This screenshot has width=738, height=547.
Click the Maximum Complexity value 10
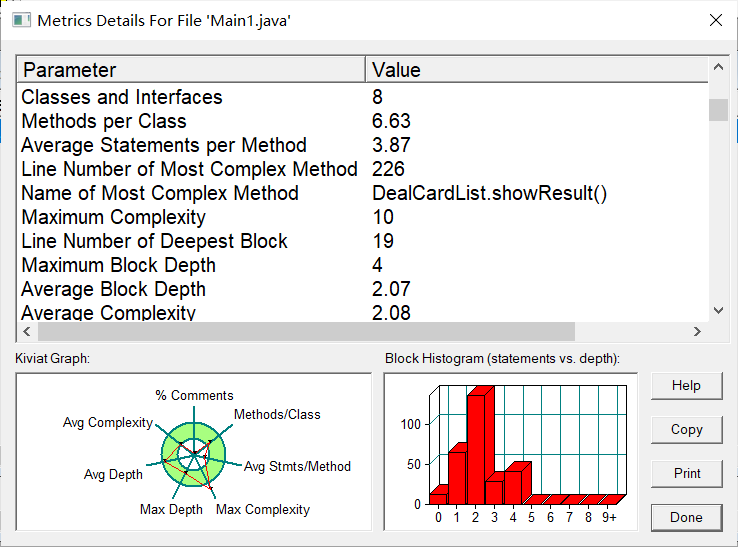[x=383, y=217]
